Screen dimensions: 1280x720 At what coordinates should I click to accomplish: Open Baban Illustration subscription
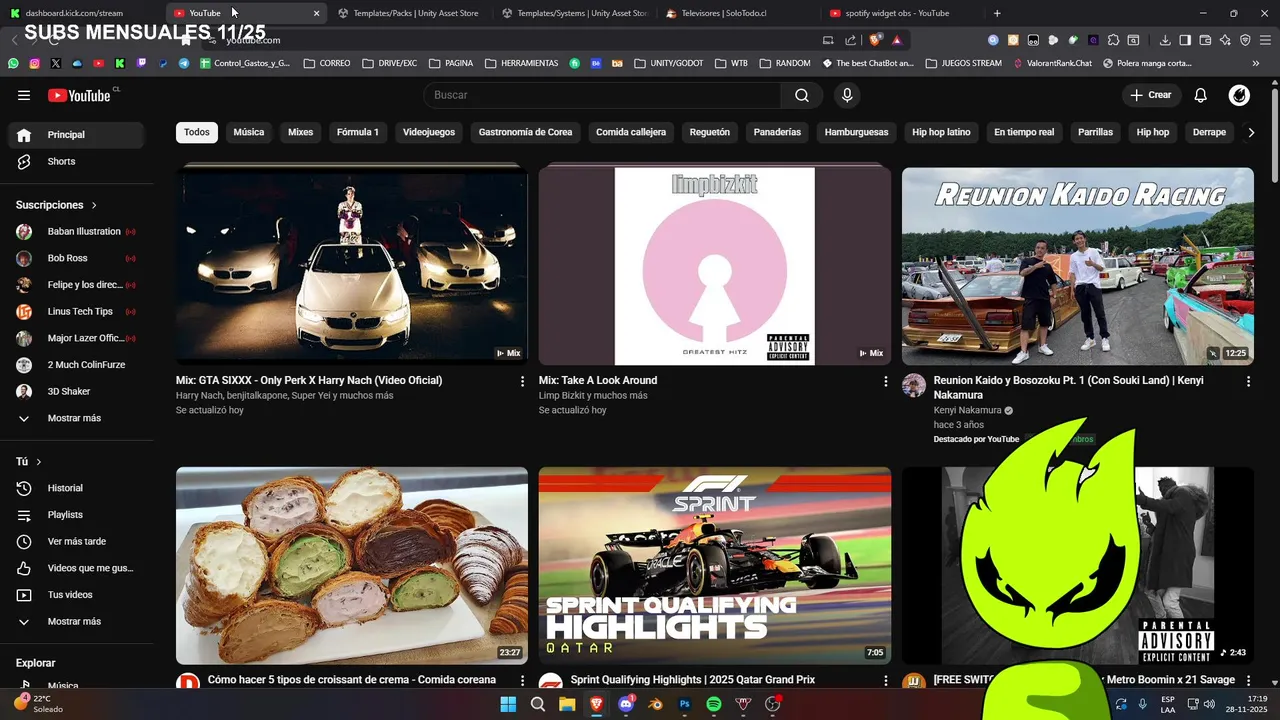click(x=76, y=231)
